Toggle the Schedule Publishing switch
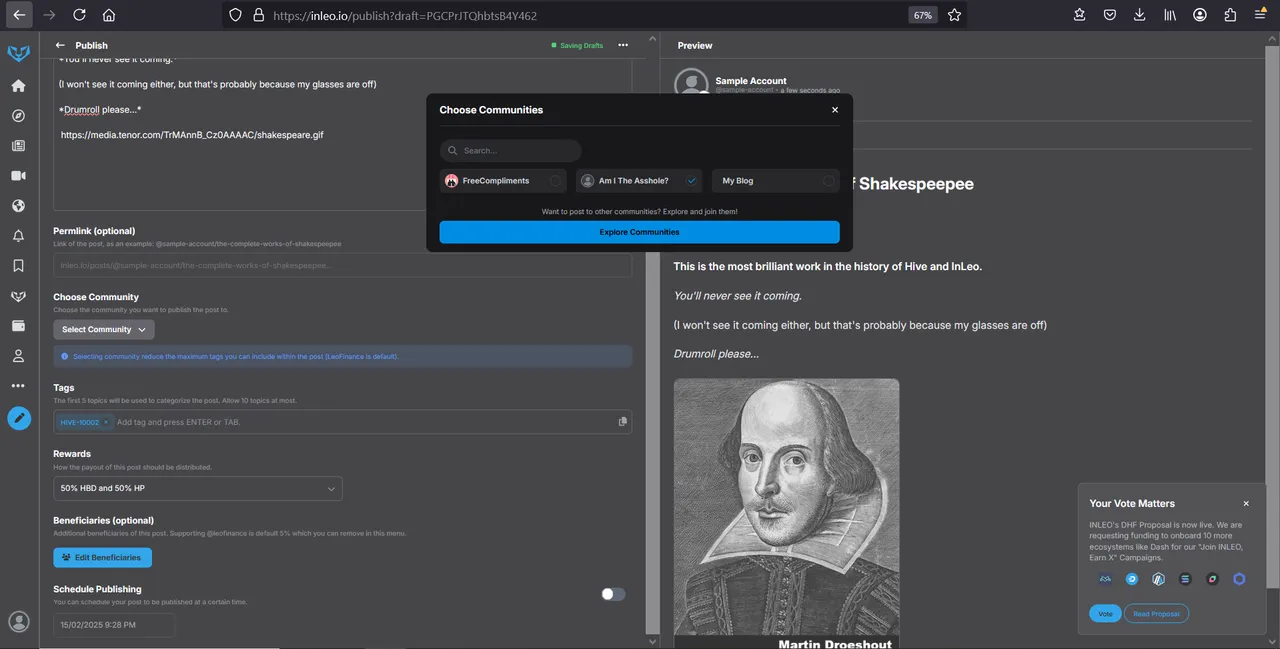Image resolution: width=1280 pixels, height=649 pixels. pyautogui.click(x=613, y=594)
